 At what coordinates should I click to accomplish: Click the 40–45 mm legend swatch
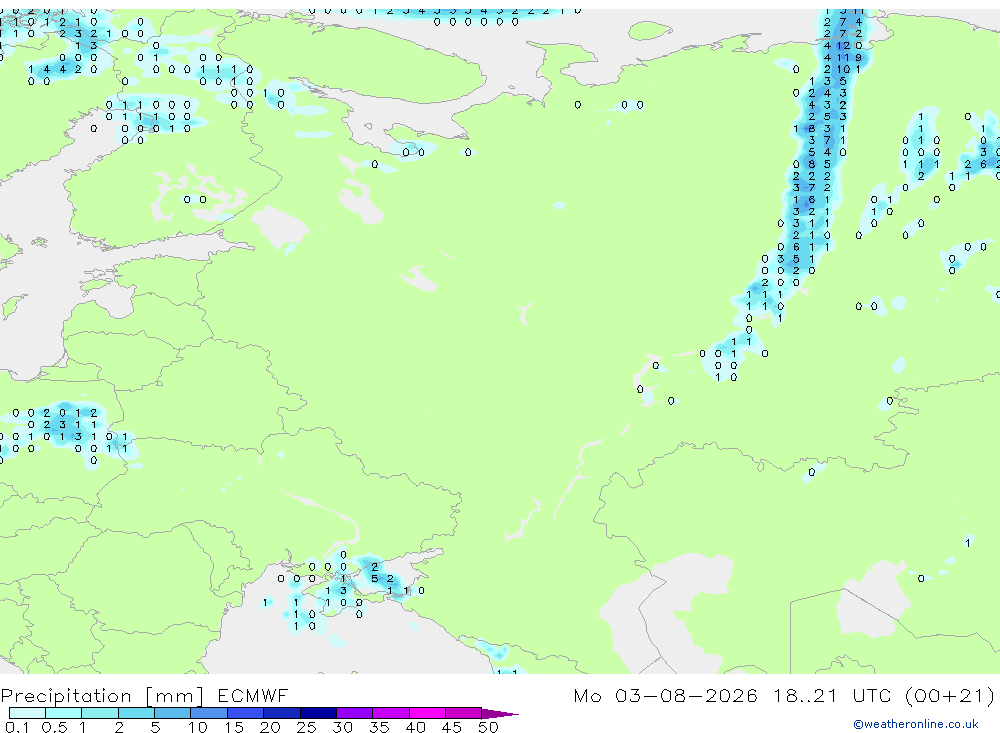[427, 713]
